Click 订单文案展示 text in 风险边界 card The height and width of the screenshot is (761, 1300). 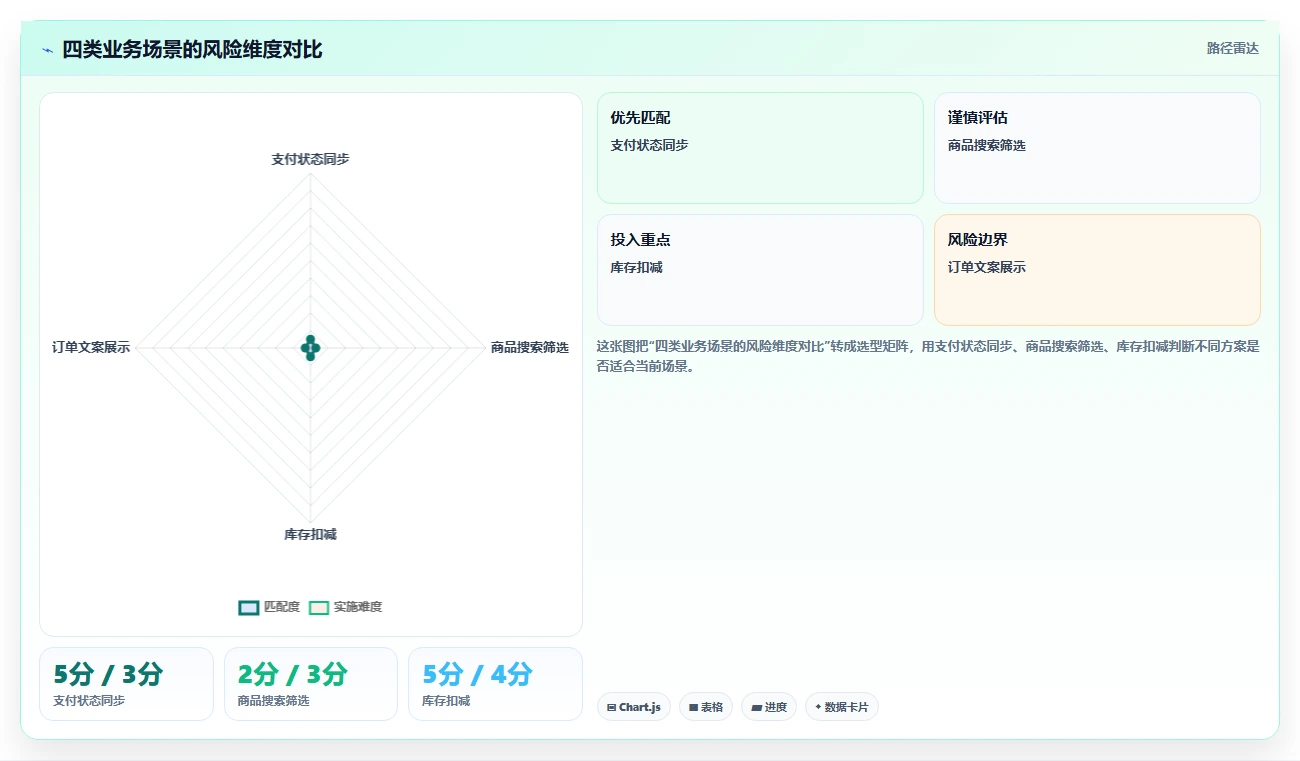coord(987,267)
